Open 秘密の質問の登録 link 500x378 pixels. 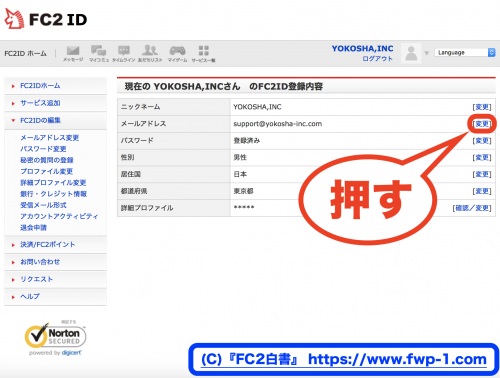click(x=47, y=160)
